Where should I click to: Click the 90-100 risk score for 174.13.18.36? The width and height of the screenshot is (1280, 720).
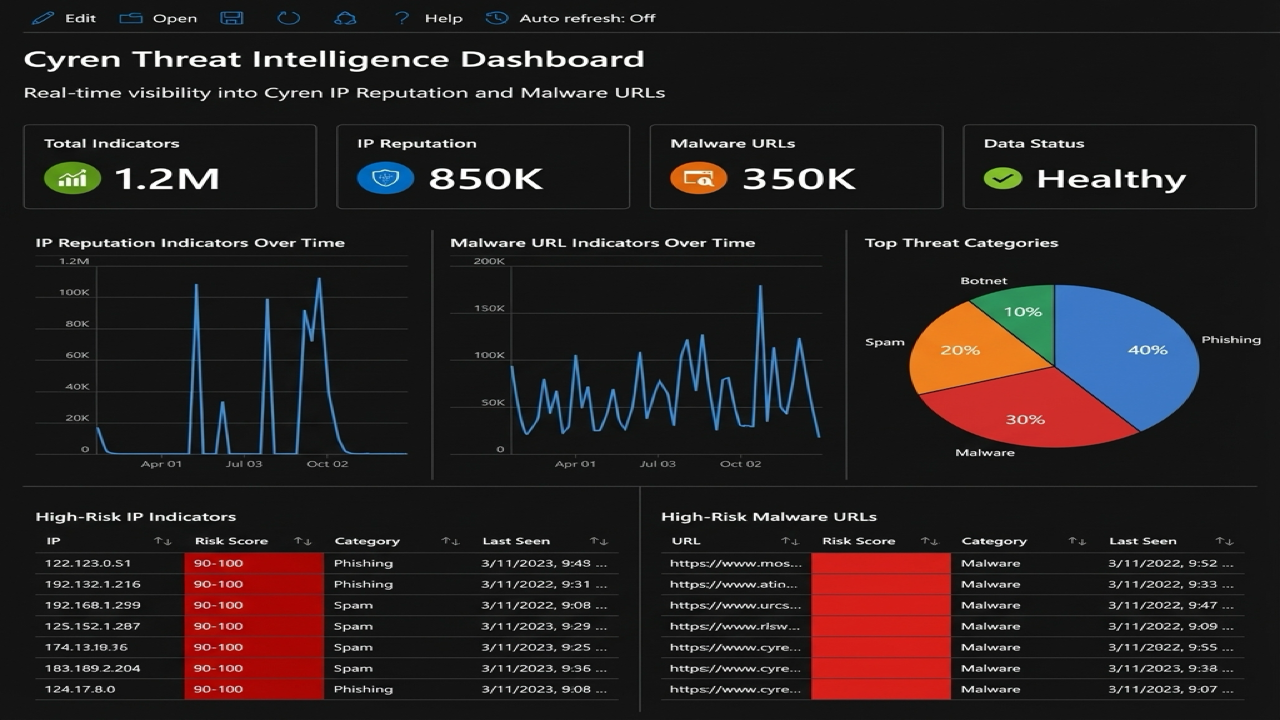click(254, 647)
